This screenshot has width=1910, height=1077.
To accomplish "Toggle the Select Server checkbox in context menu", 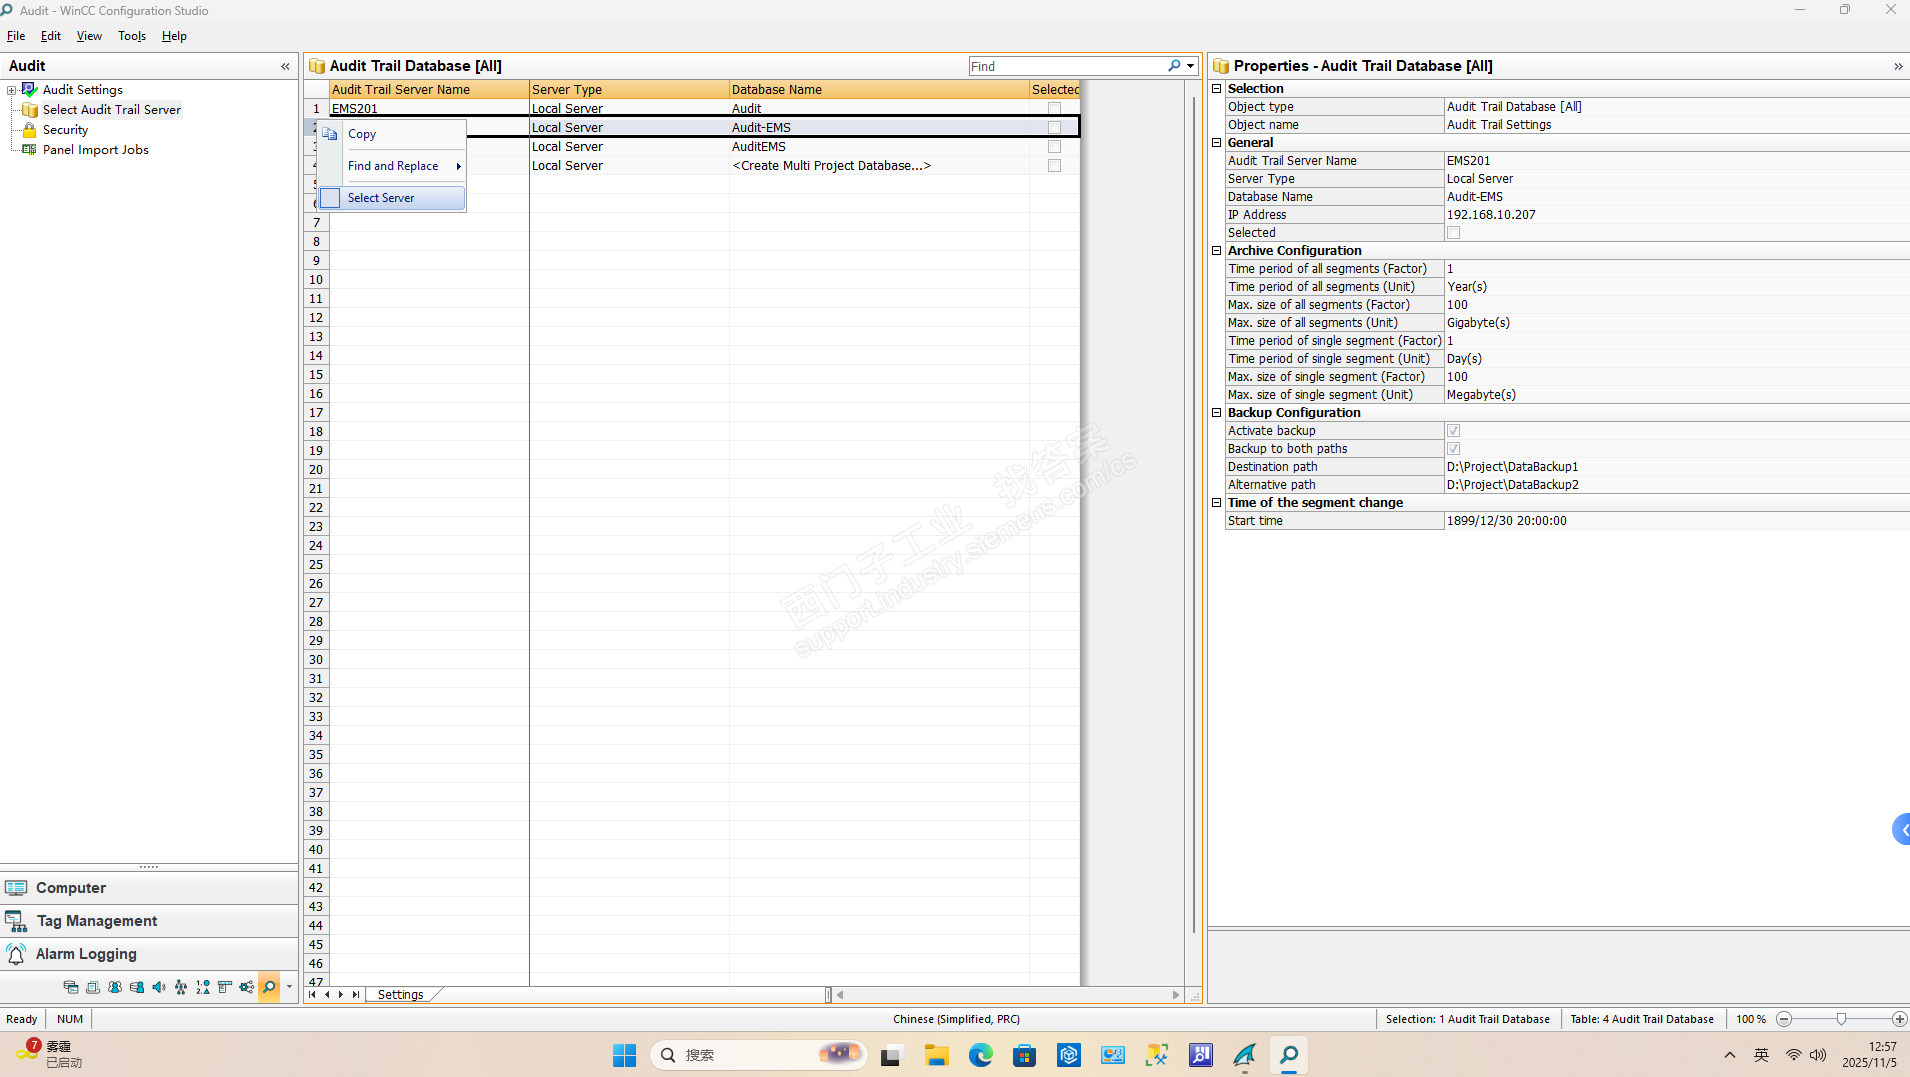I will click(330, 198).
